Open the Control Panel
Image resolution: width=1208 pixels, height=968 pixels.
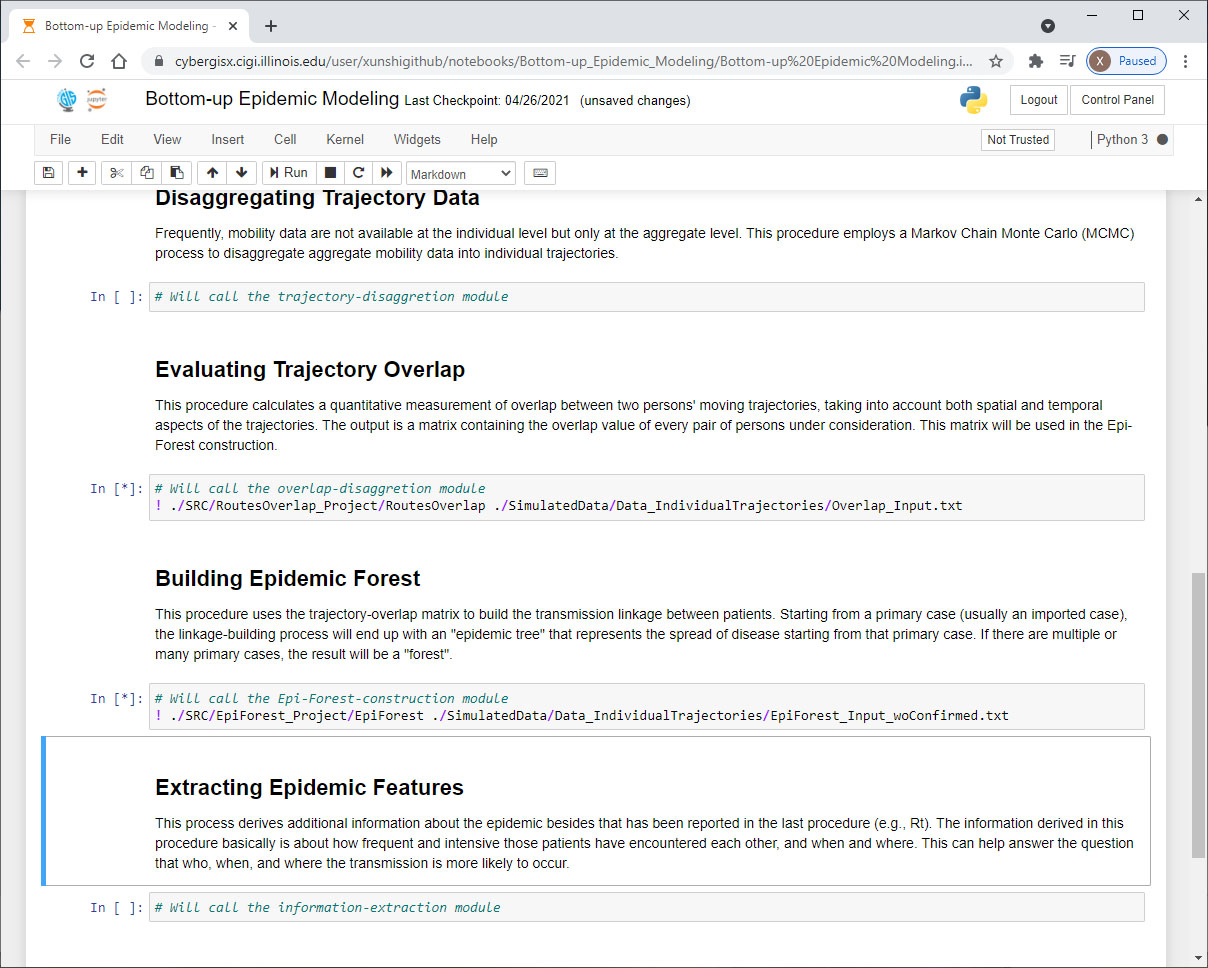(1117, 100)
